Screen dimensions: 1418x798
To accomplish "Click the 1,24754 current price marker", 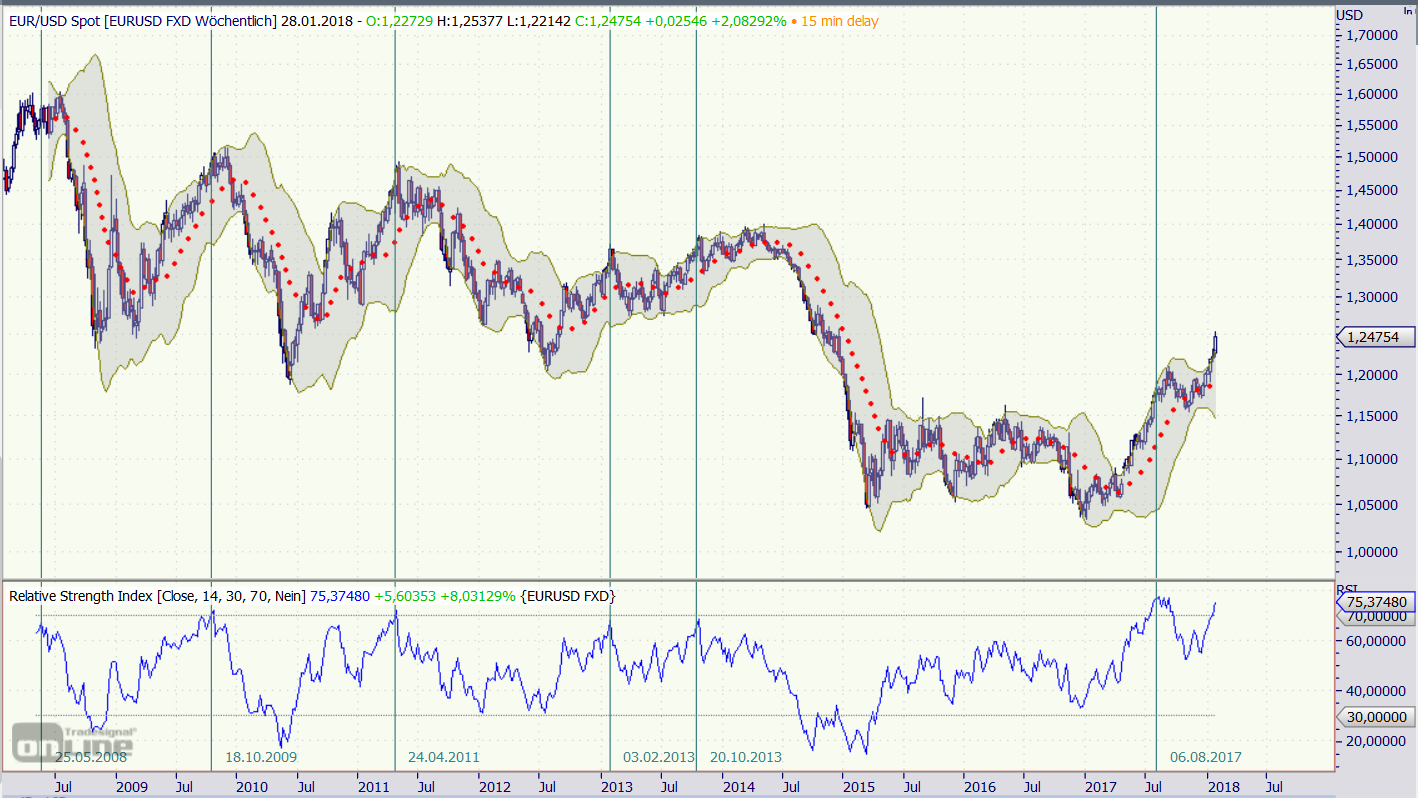I will 1378,338.
